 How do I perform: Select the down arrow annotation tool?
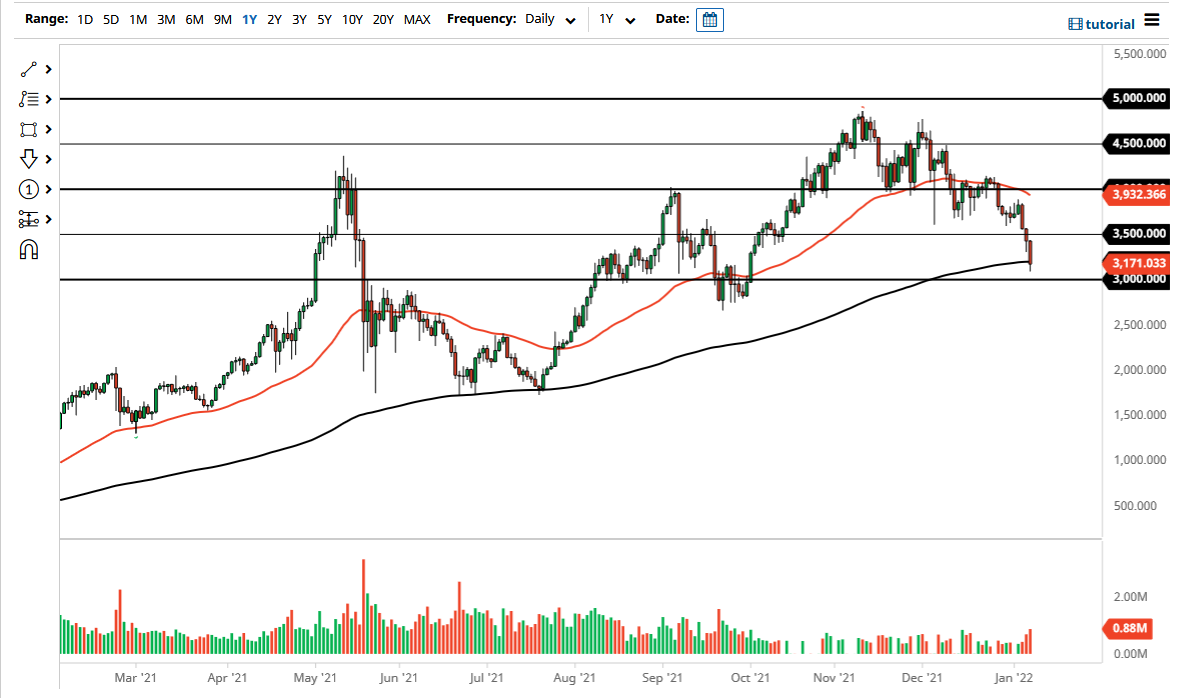[x=29, y=159]
